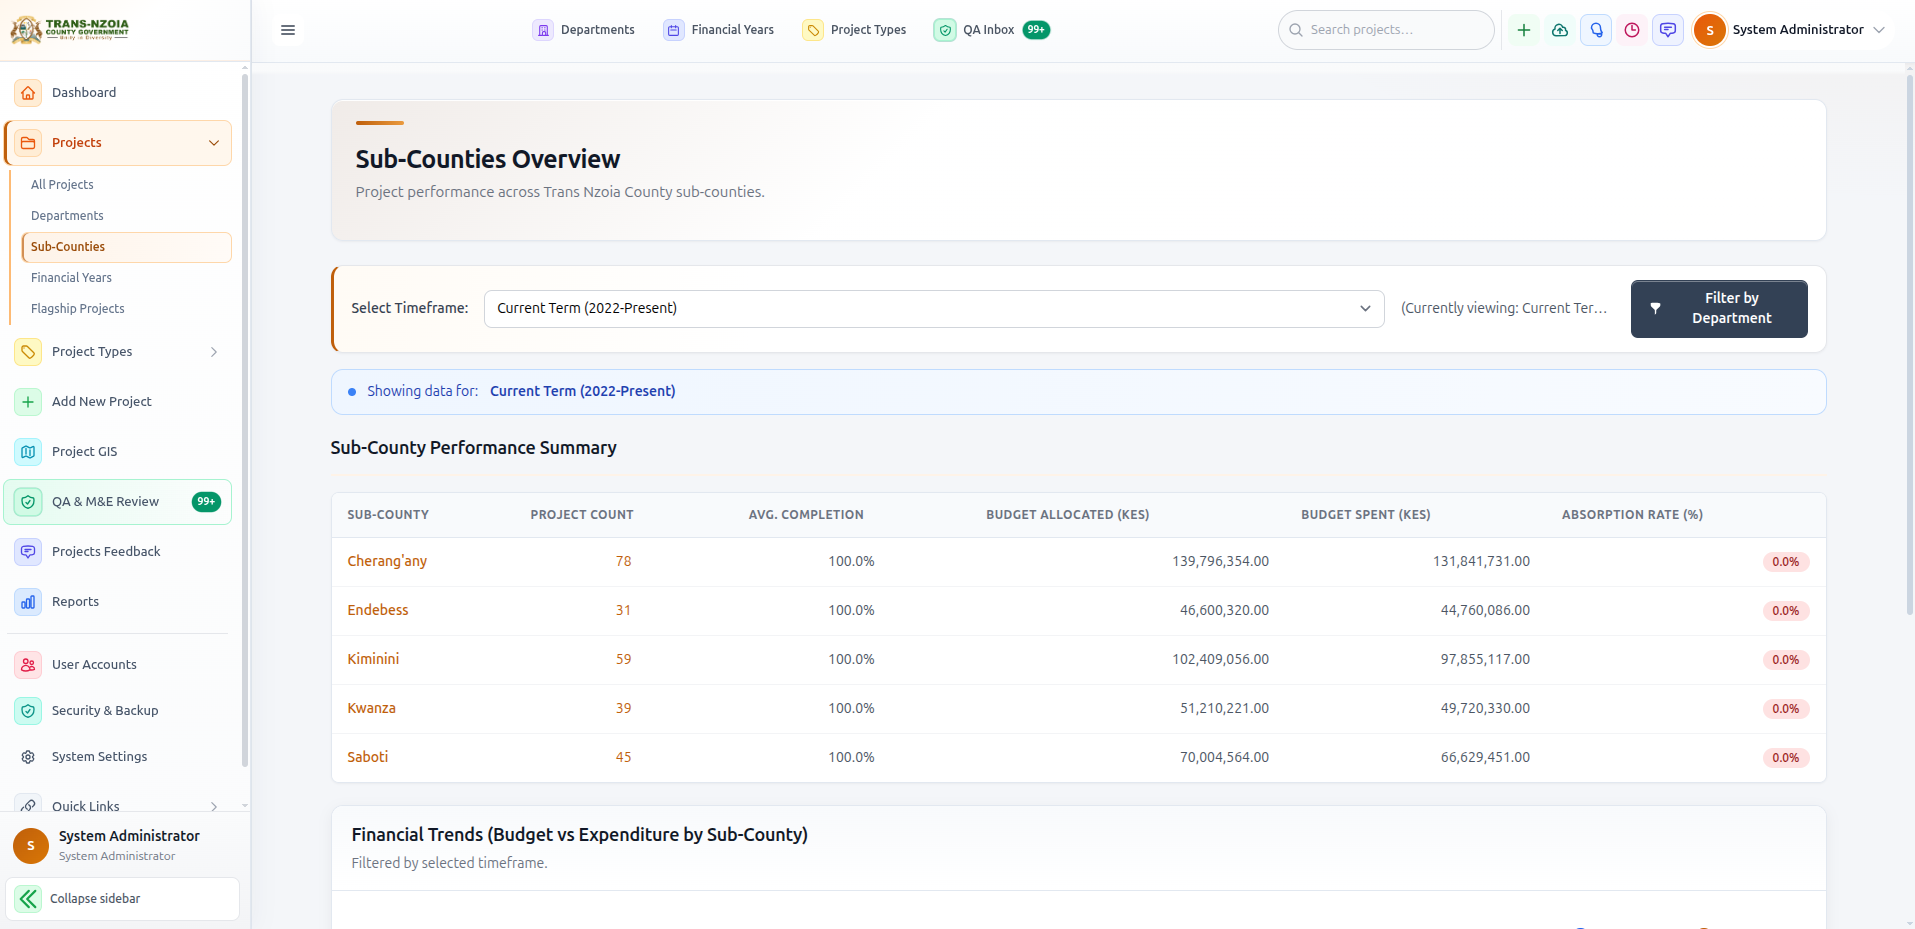Click the Projects Feedback chat icon in sidebar
1915x929 pixels.
28,552
